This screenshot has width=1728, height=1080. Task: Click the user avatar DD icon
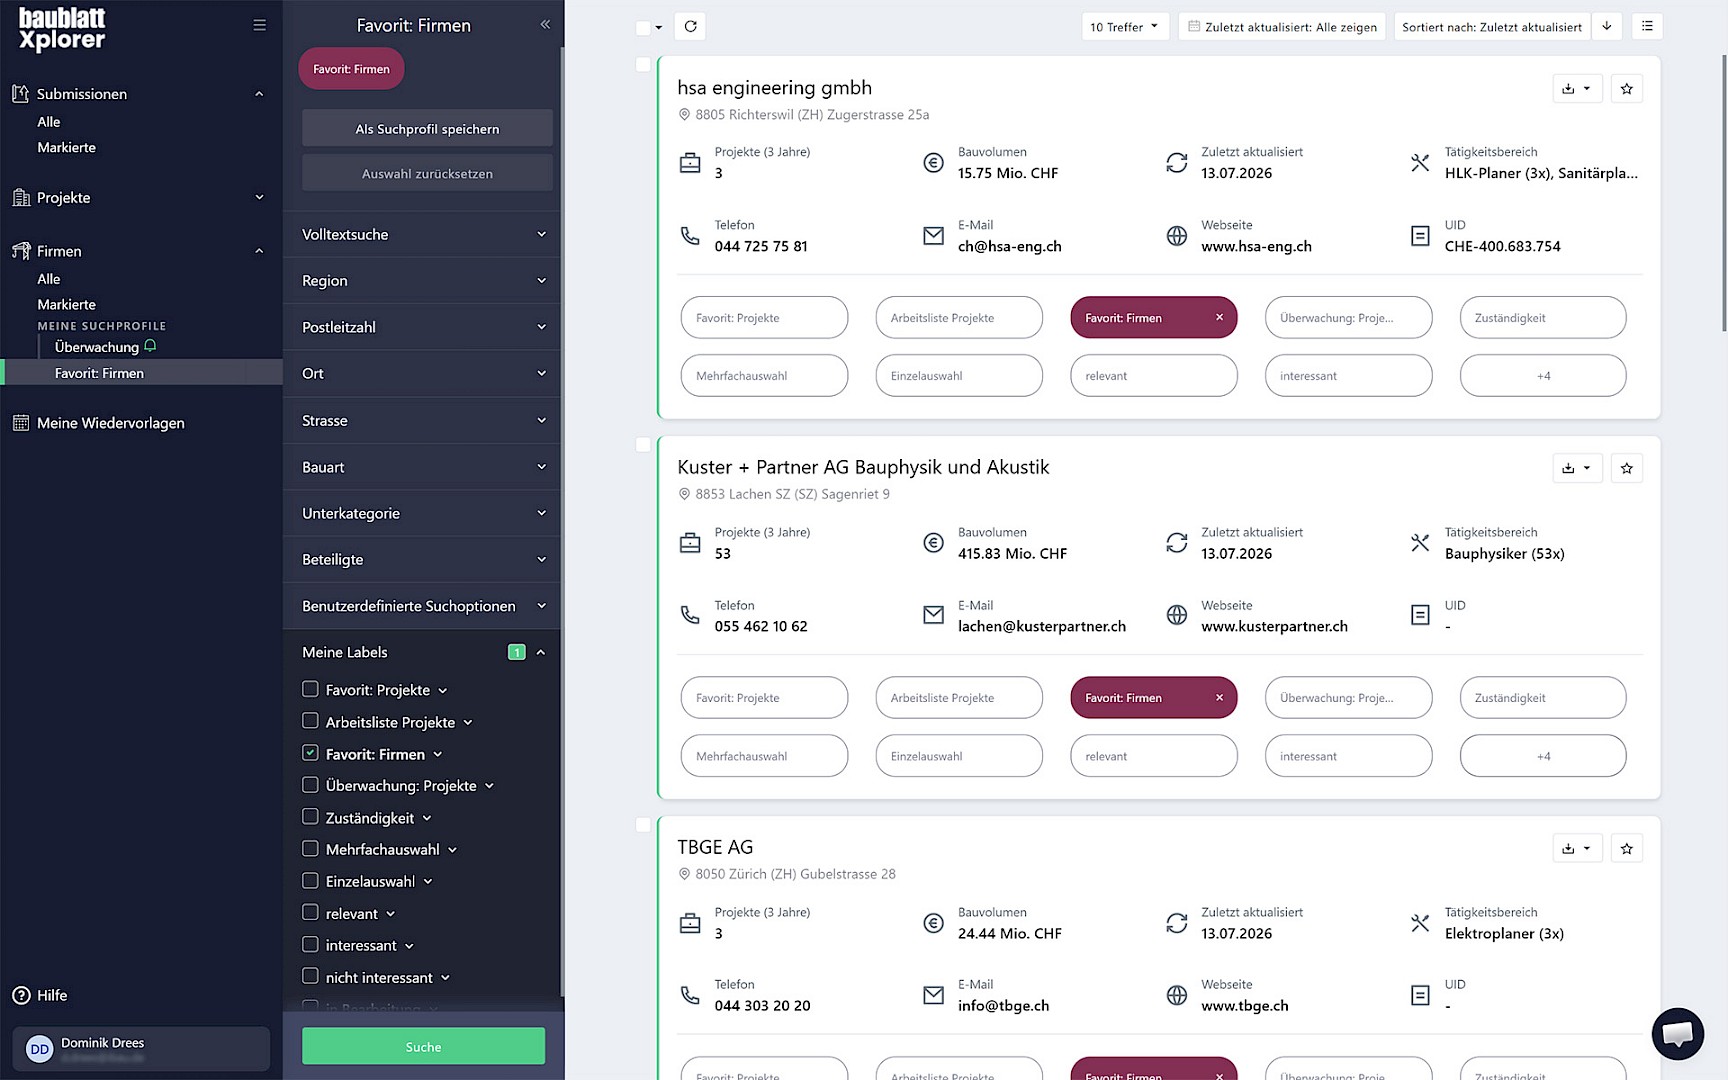pos(39,1049)
